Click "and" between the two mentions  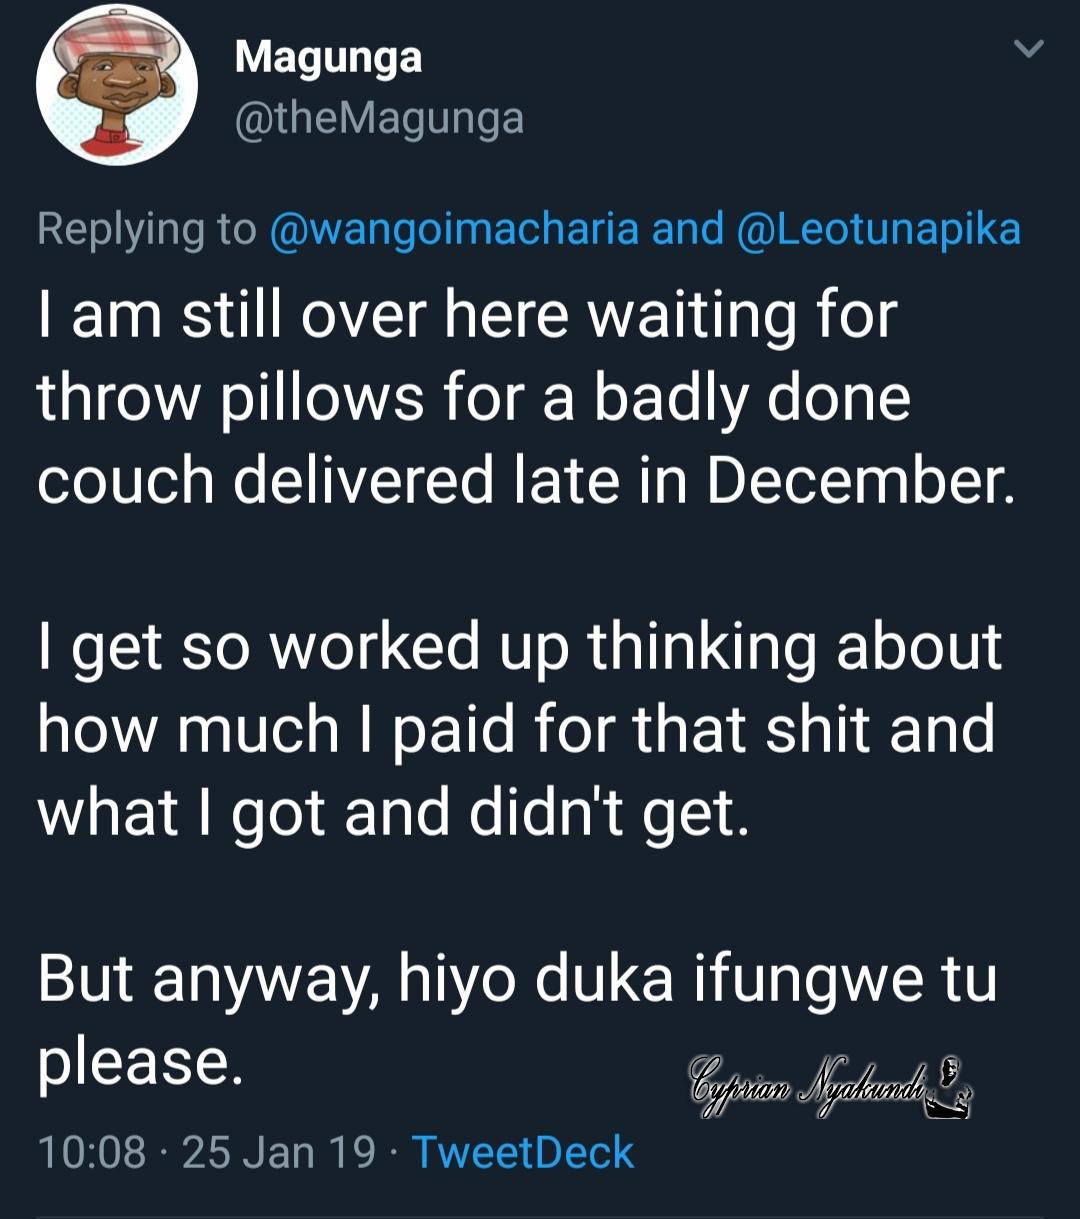tap(687, 229)
